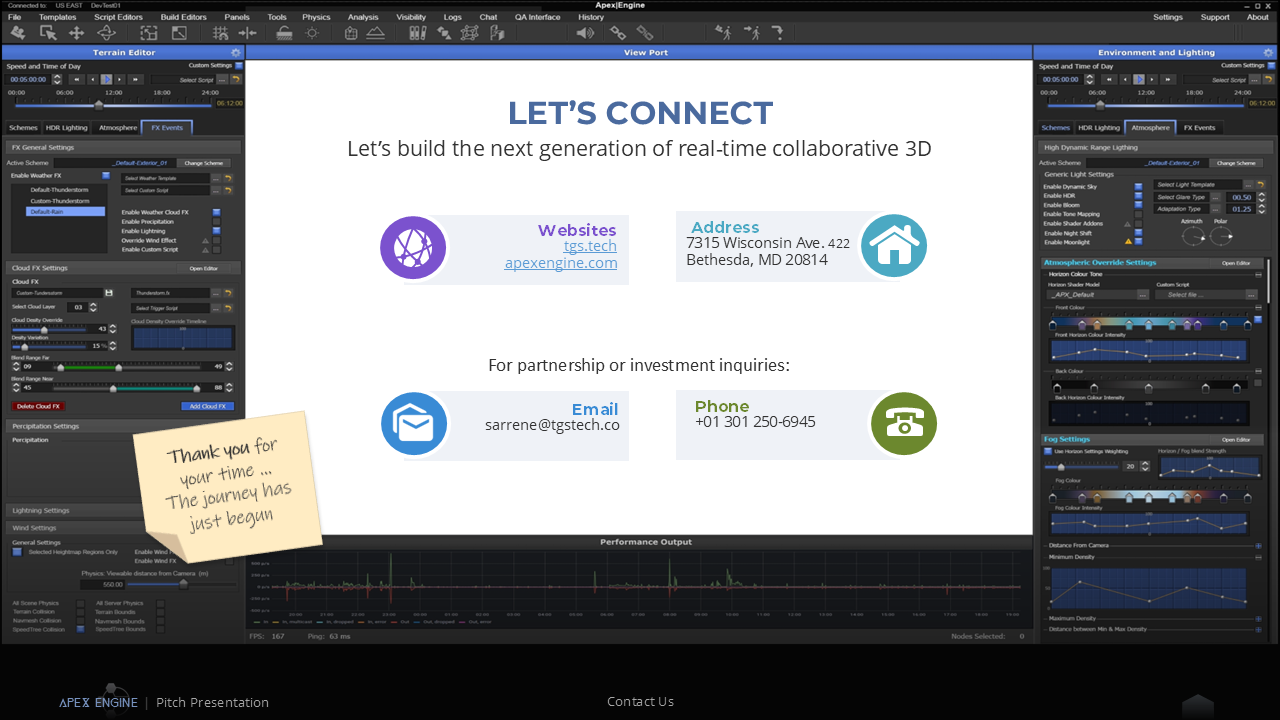
Task: Switch to HDR Lighting tab in Terrain Editor
Action: point(68,128)
